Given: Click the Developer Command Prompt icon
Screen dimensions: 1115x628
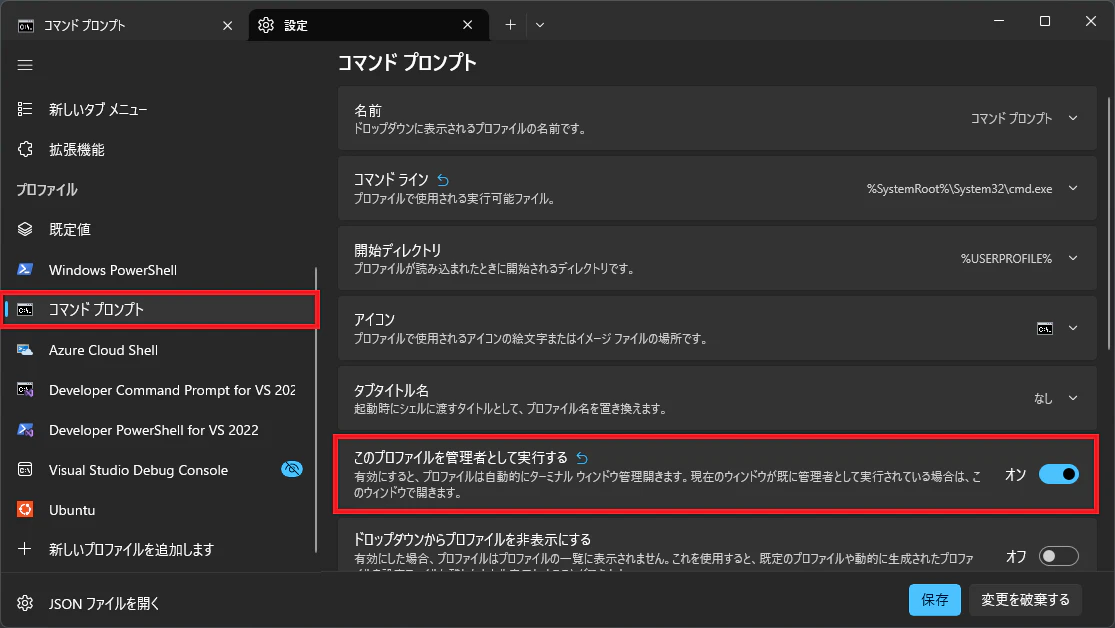Looking at the screenshot, I should click(x=25, y=390).
